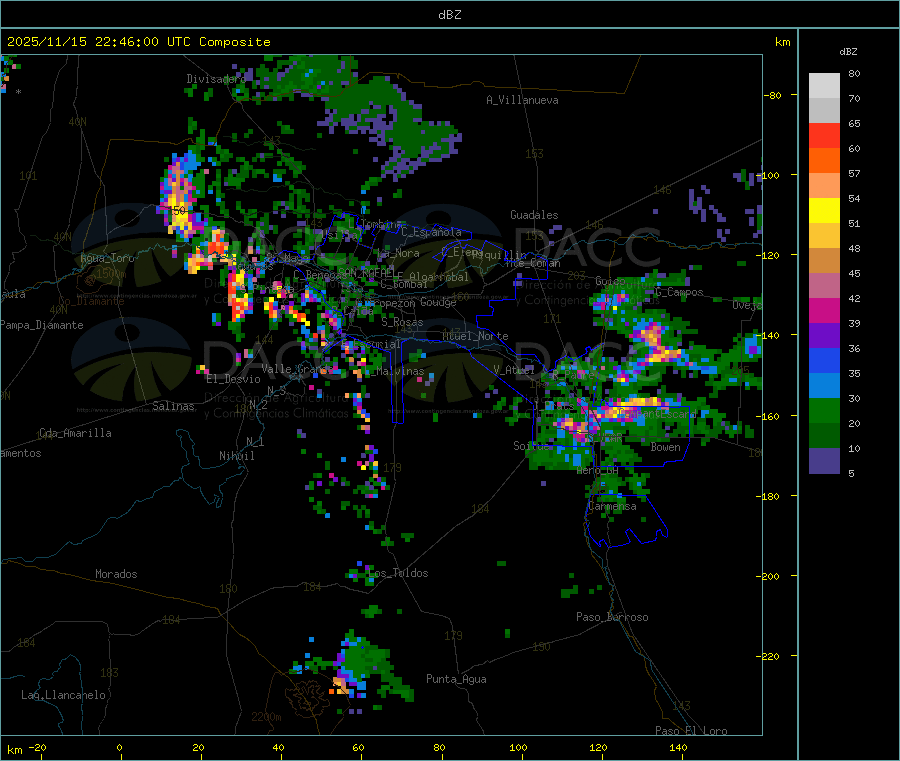This screenshot has width=900, height=761.
Task: Click the 'Agua_Toro' map label
Action: pyautogui.click(x=107, y=258)
